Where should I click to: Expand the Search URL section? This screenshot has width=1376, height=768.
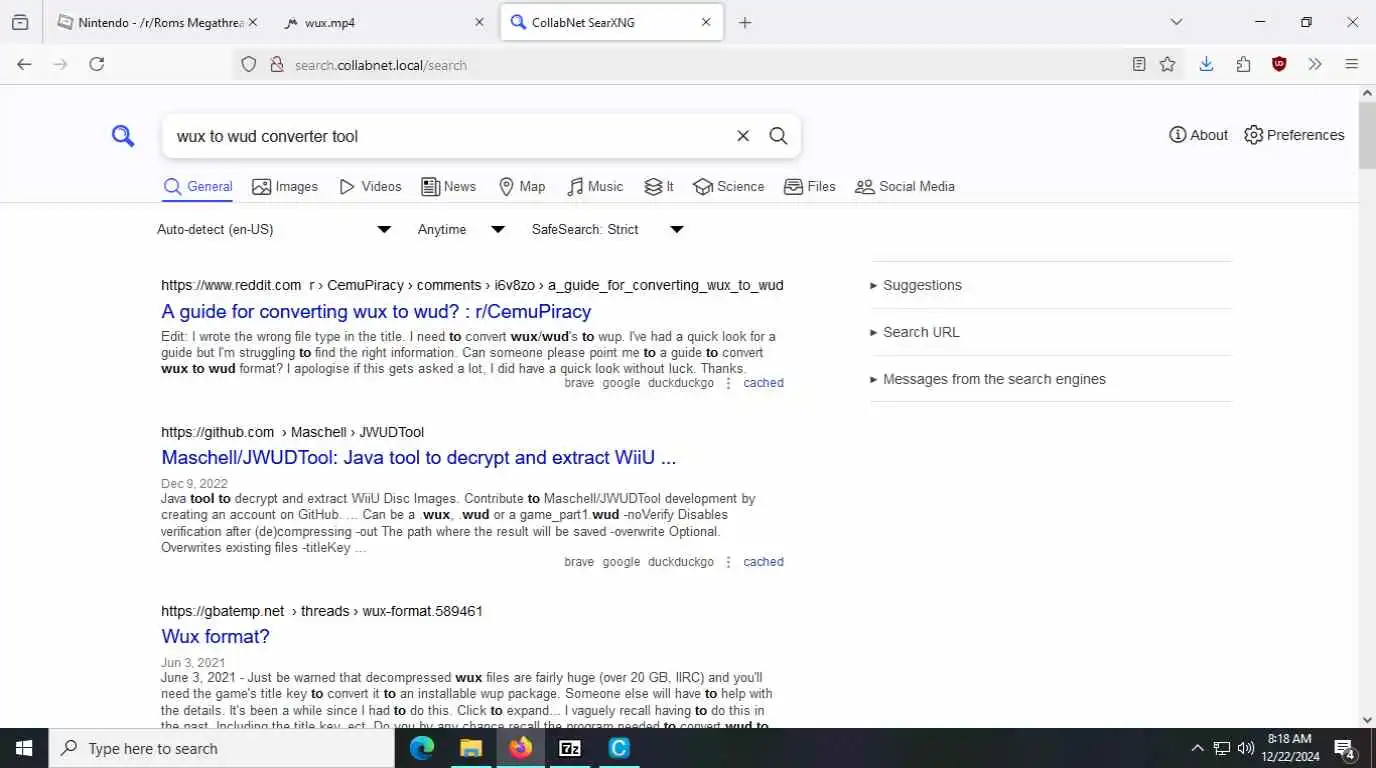[x=1051, y=332]
